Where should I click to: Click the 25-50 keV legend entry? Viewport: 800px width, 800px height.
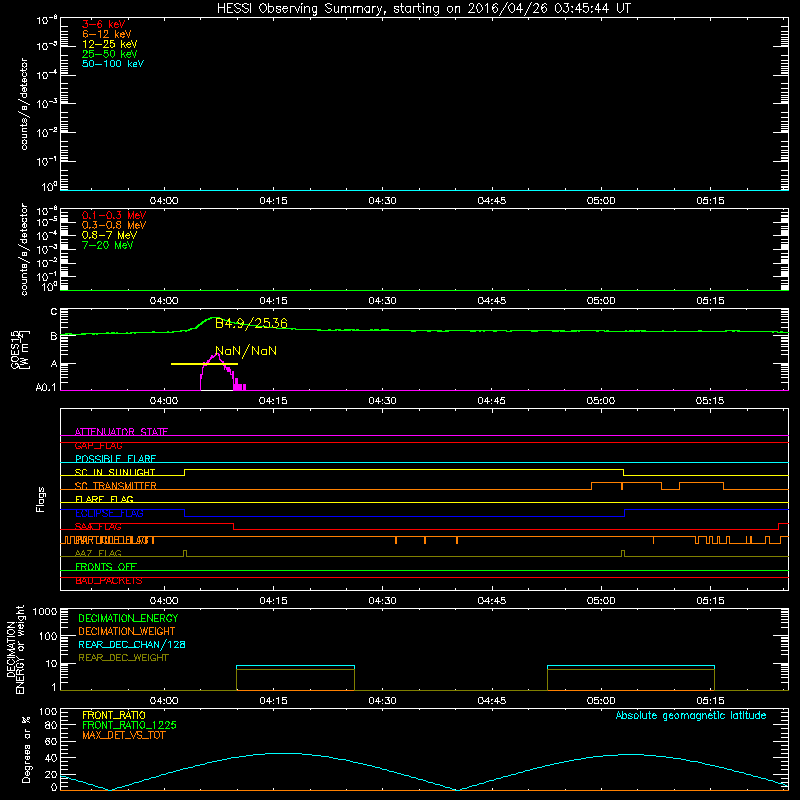tap(110, 54)
